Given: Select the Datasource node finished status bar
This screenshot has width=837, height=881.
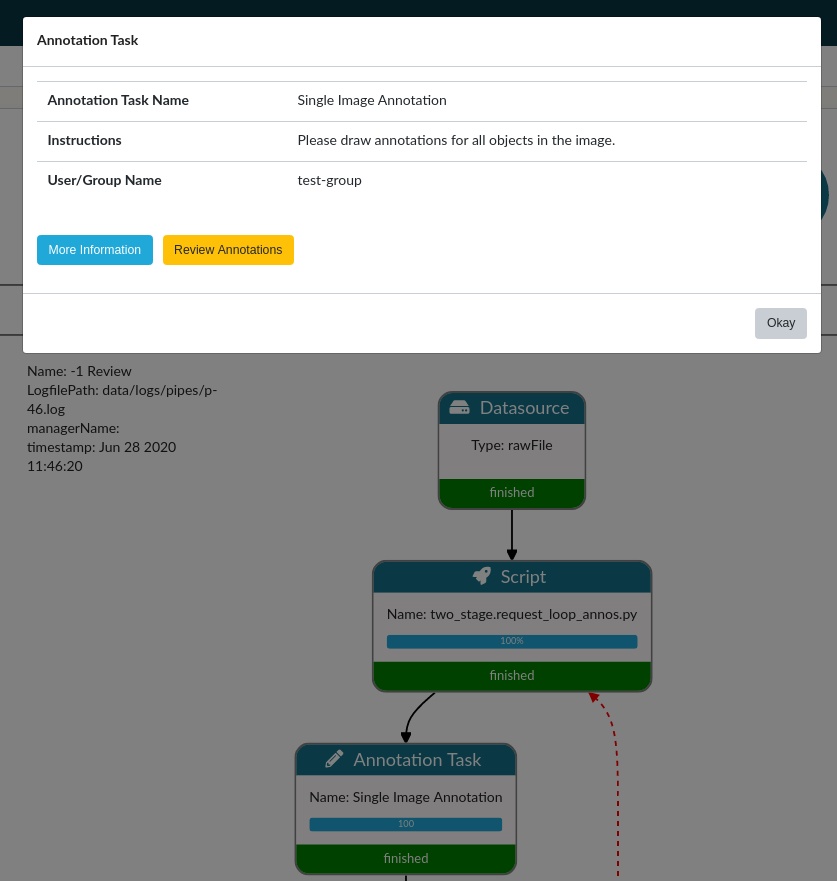Looking at the screenshot, I should (x=512, y=493).
